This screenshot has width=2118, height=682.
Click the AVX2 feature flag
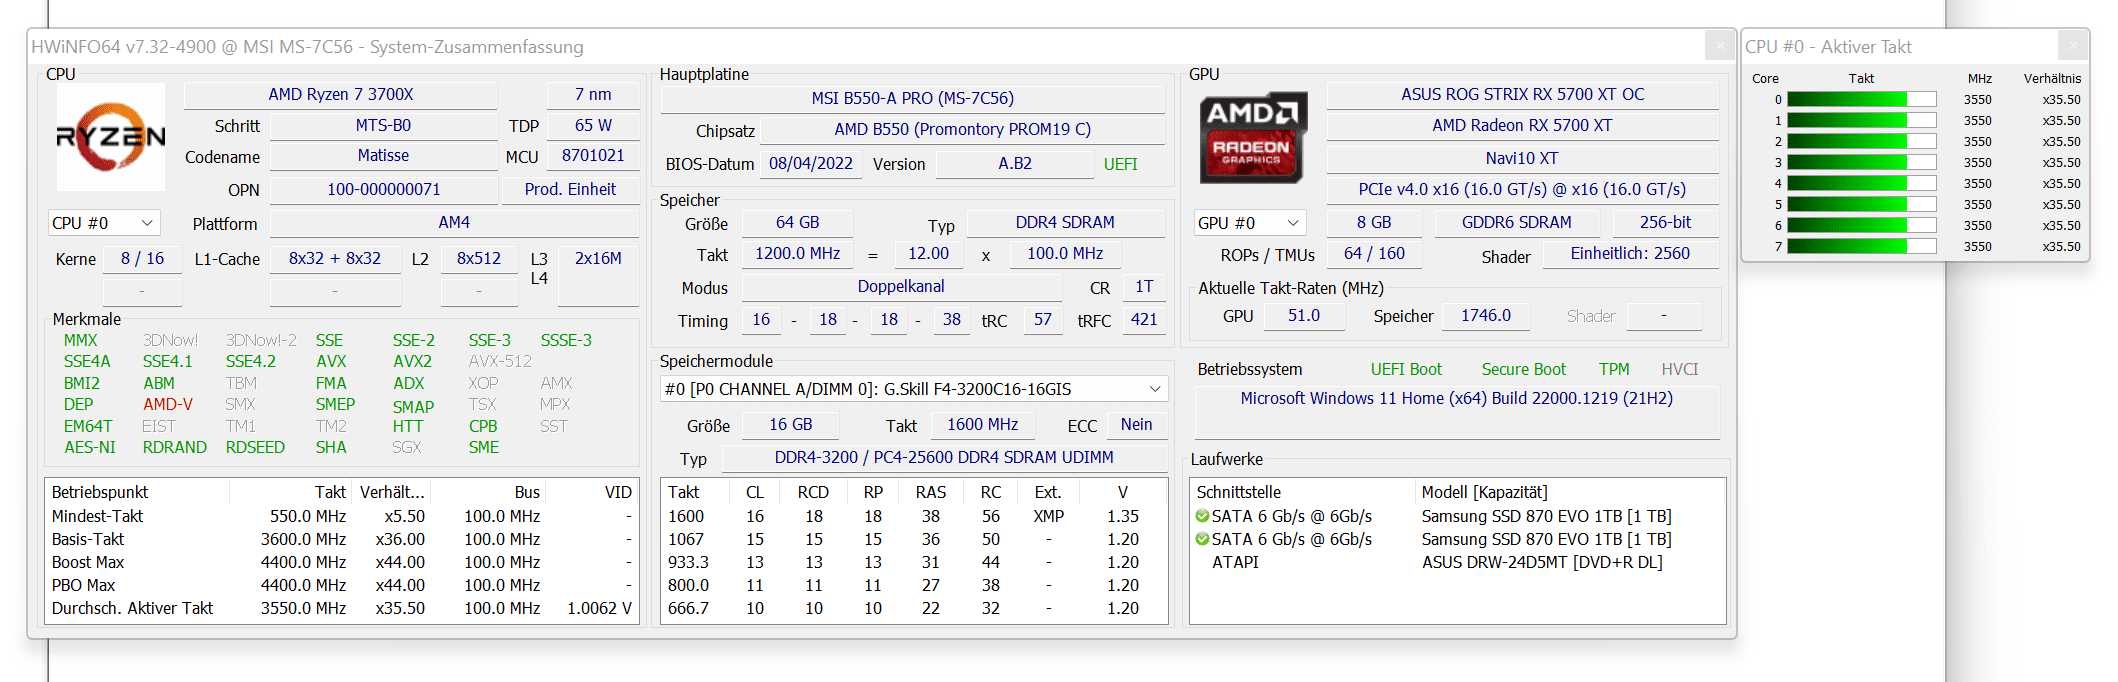click(412, 362)
